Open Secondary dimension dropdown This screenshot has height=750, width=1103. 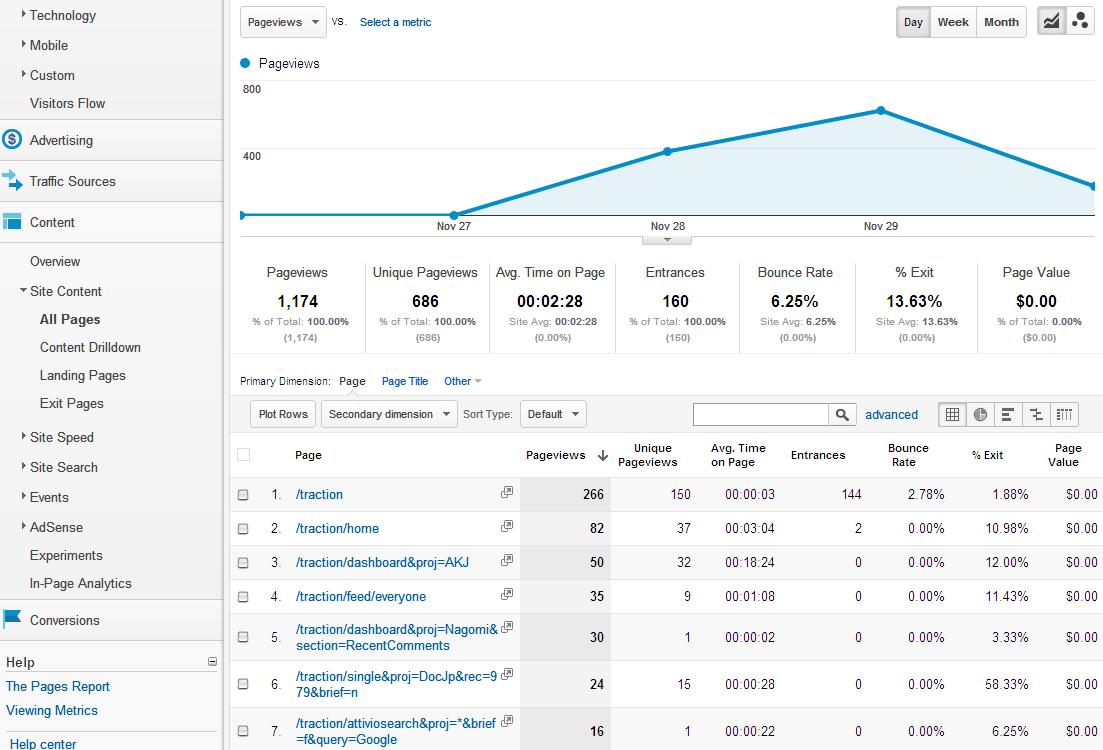point(389,414)
